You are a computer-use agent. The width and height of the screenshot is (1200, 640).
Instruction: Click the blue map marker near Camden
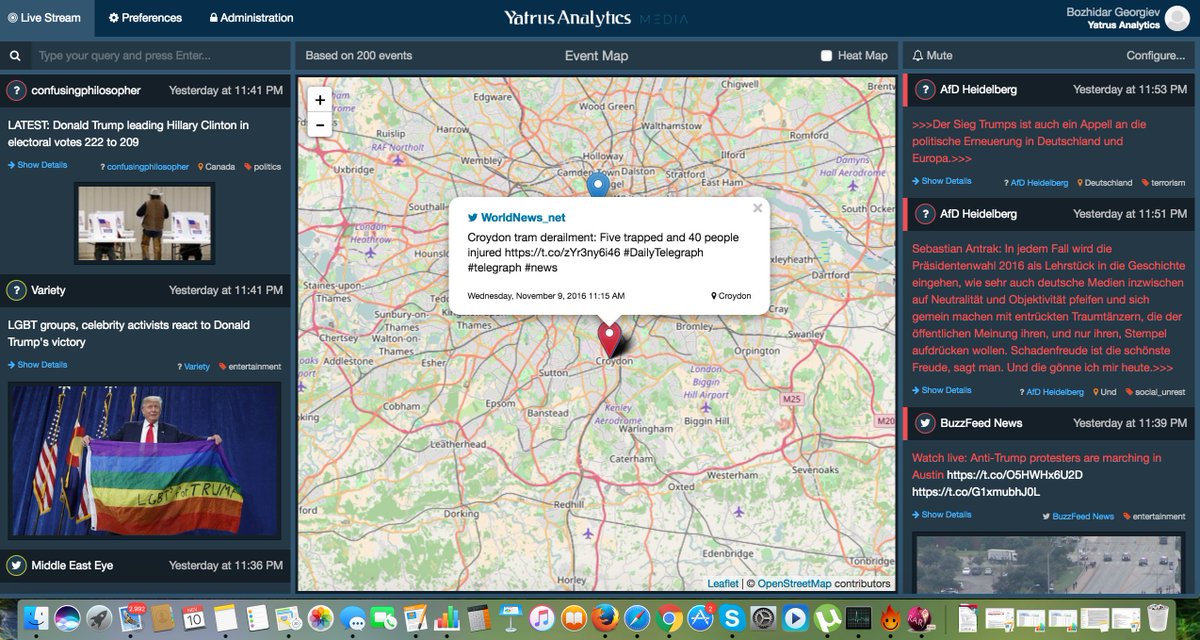click(598, 185)
